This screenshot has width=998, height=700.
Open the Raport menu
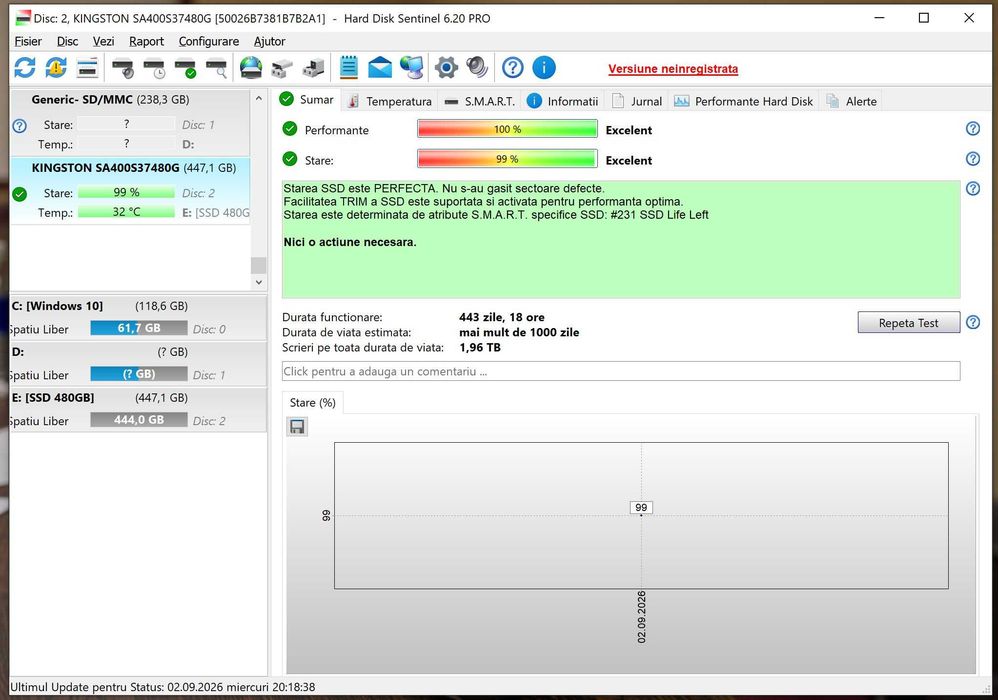coord(146,41)
